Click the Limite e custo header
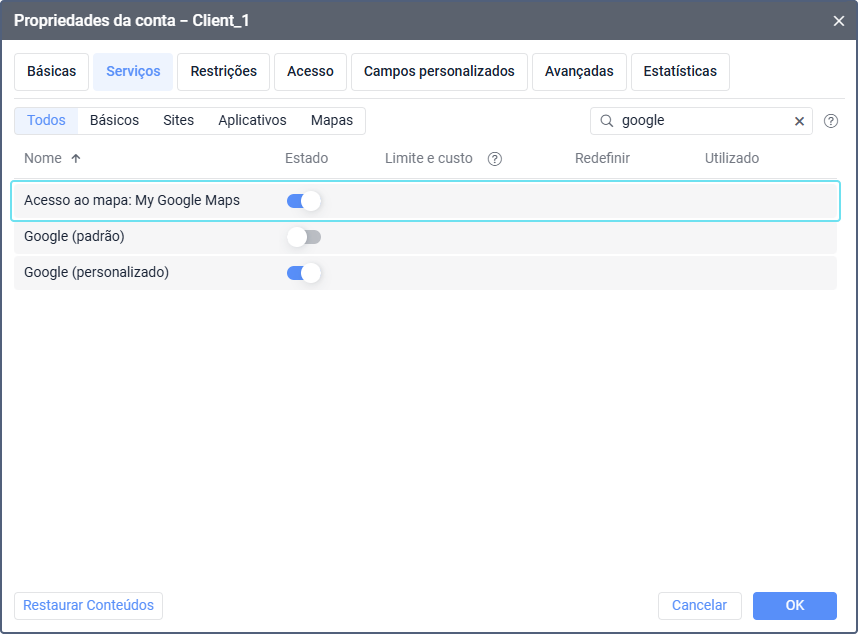Screen dimensions: 858x634 (x=428, y=159)
